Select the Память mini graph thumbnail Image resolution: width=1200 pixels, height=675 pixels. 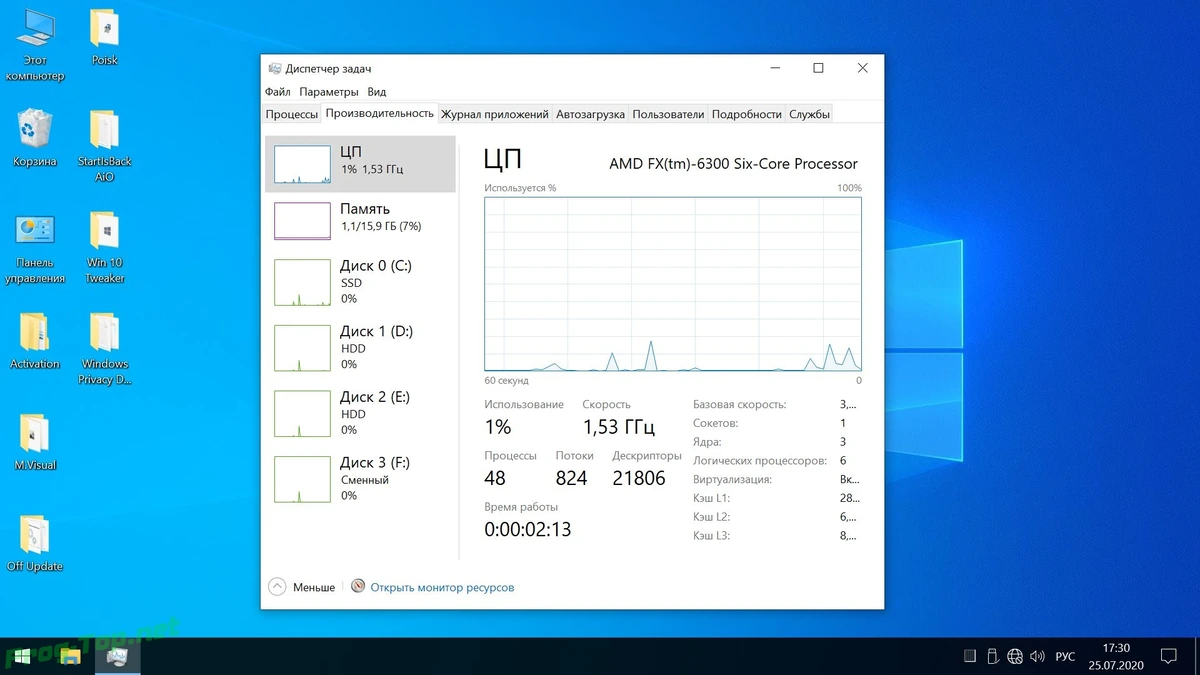(x=302, y=220)
